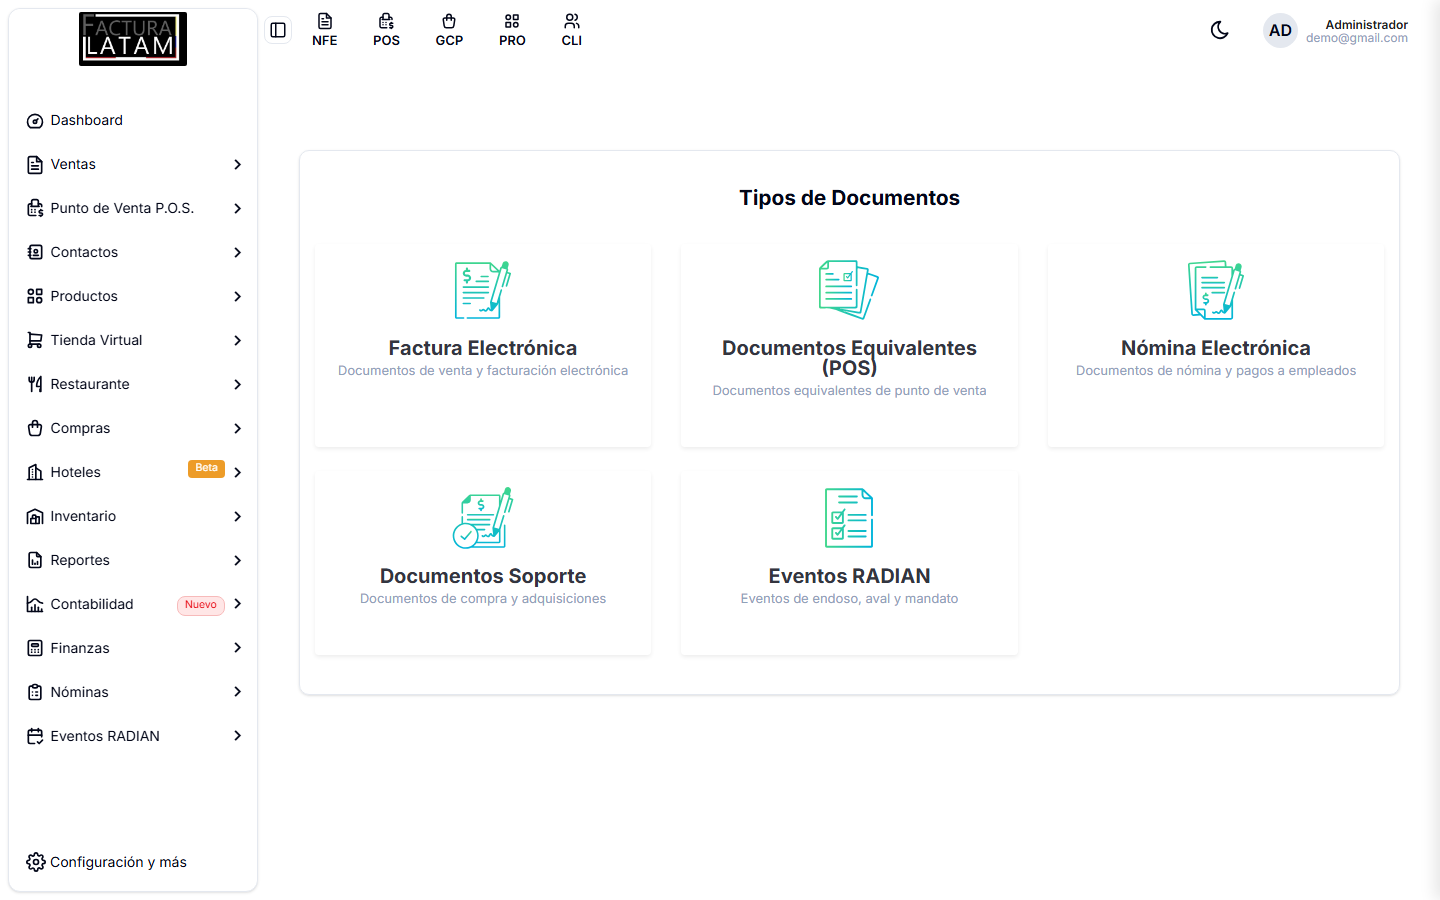Viewport: 1440px width, 900px height.
Task: Click the Beta badge beside Hoteles
Action: (206, 468)
